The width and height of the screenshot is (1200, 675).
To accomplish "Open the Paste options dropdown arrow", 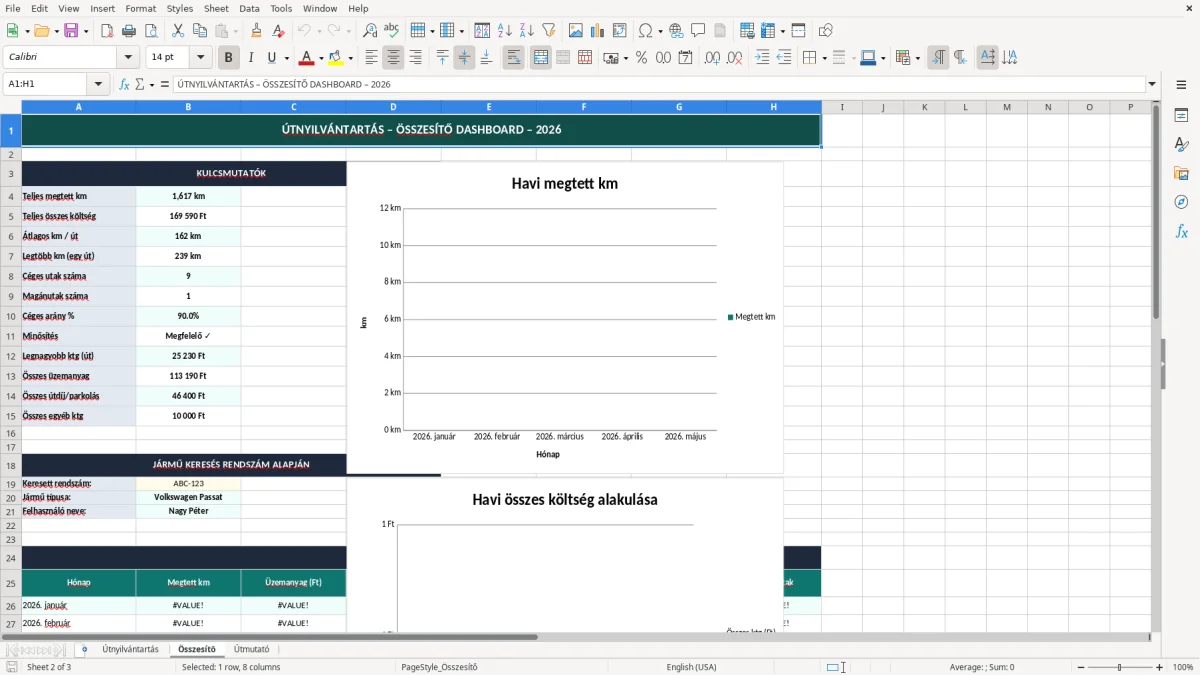I will tap(235, 31).
